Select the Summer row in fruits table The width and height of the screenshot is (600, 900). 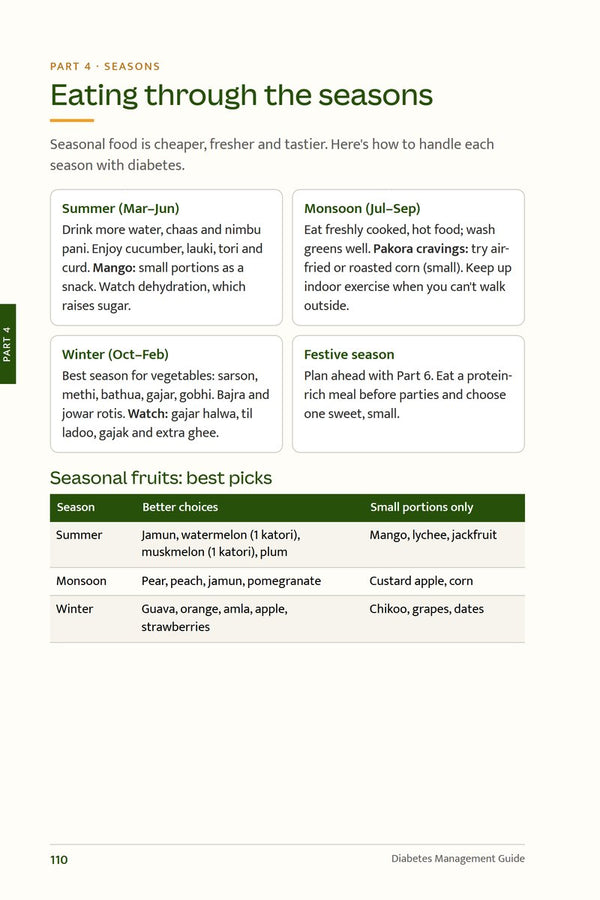[287, 544]
